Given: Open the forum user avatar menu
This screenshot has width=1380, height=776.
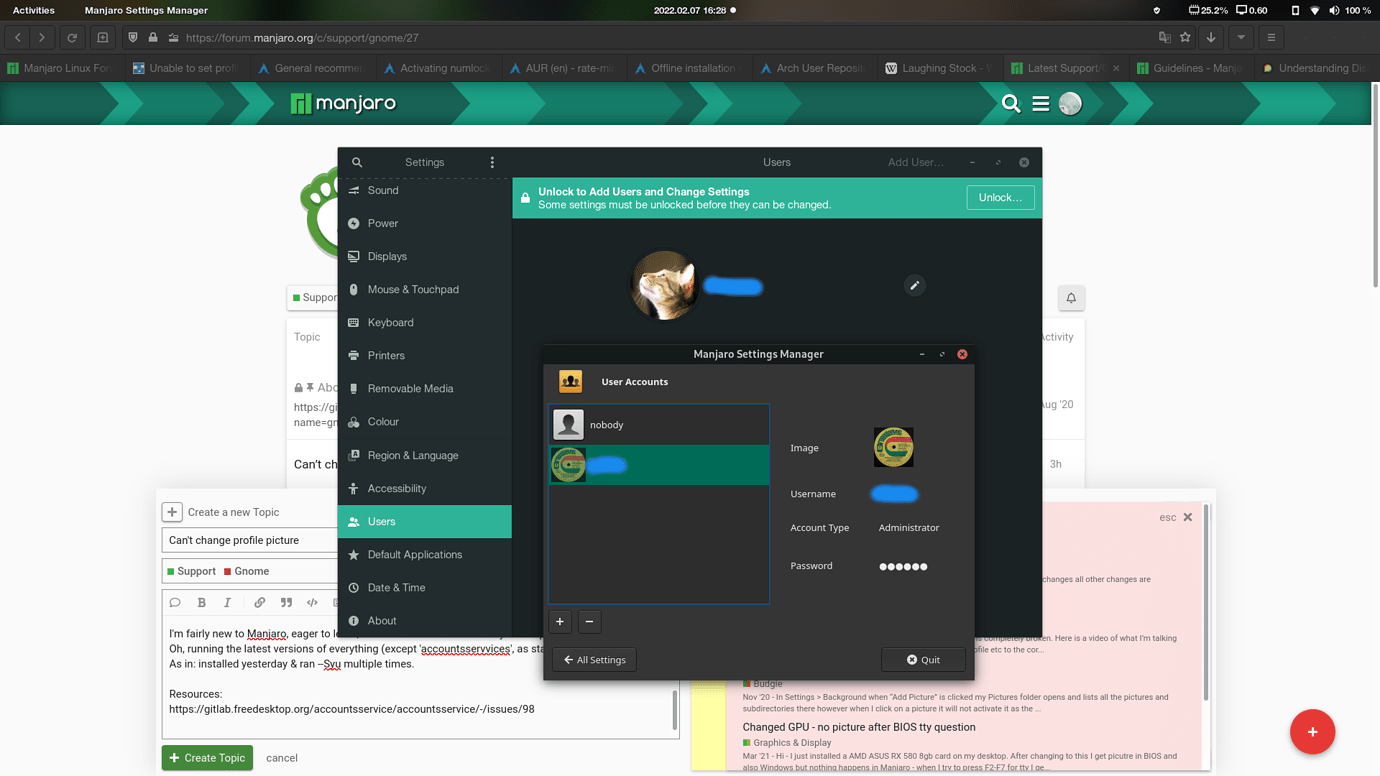Looking at the screenshot, I should (1070, 103).
